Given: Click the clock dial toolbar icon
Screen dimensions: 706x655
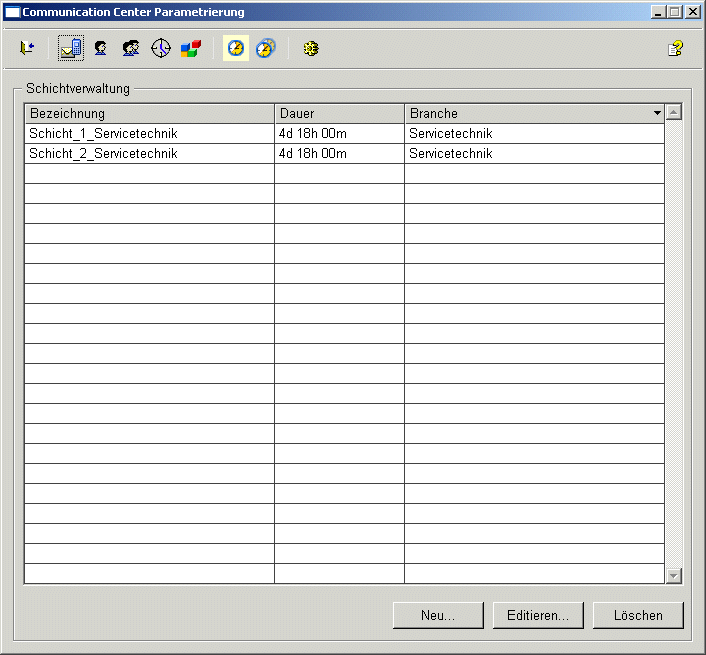Looking at the screenshot, I should tap(161, 48).
